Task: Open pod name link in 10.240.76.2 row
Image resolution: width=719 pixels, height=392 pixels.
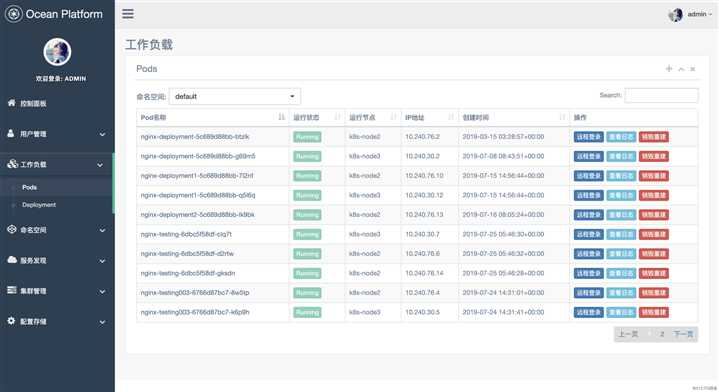Action: pos(195,137)
